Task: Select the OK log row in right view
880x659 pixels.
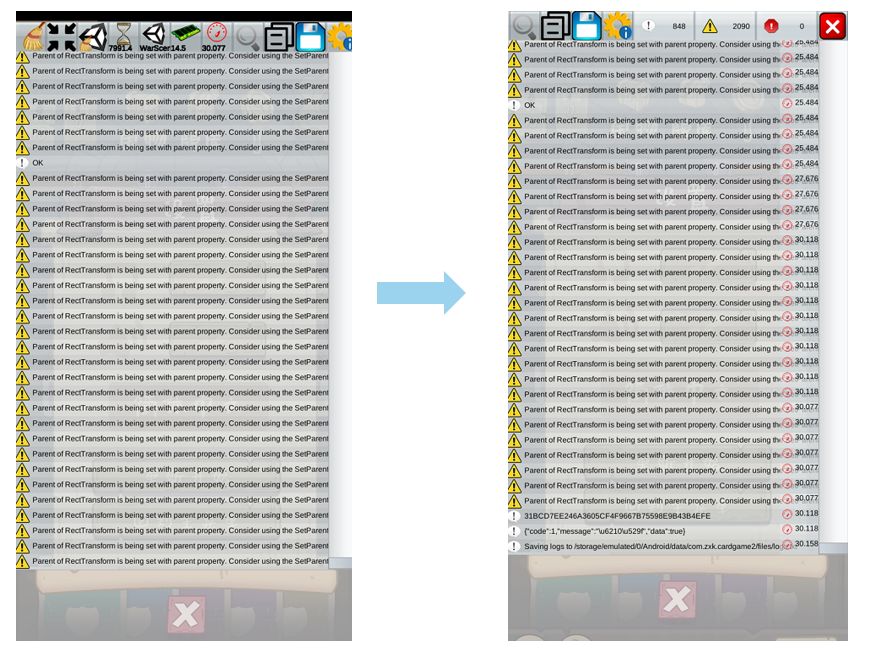Action: tap(663, 105)
